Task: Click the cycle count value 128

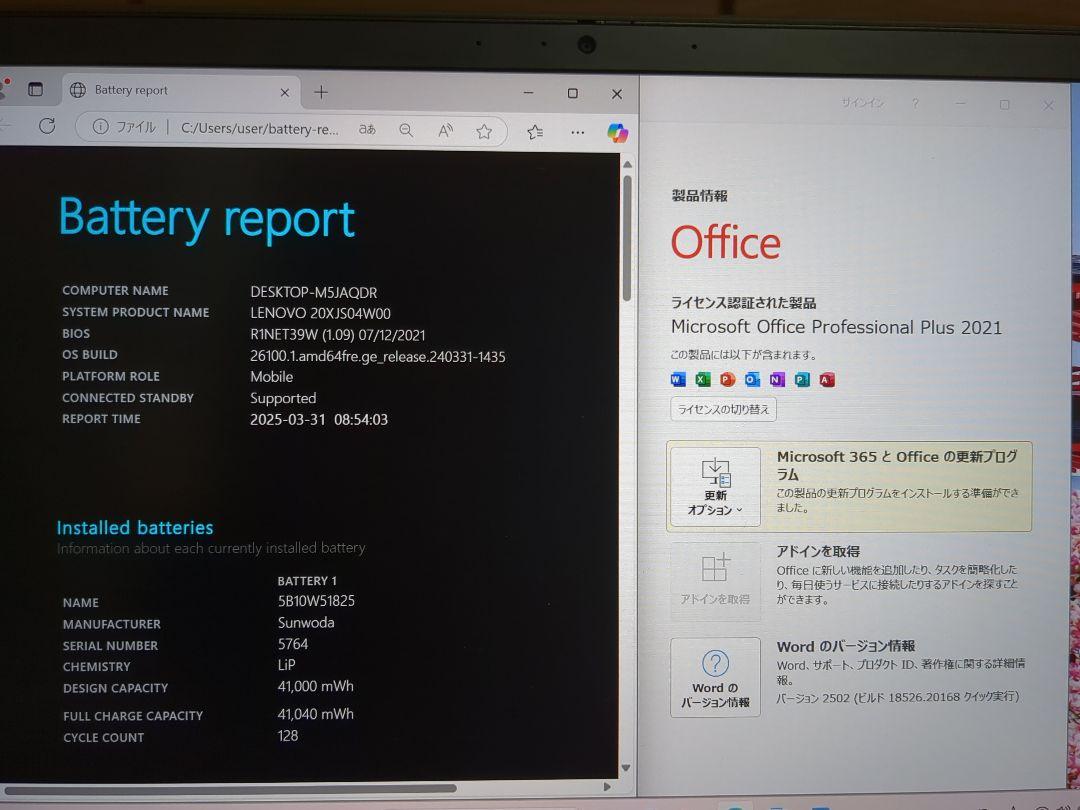Action: tap(288, 736)
